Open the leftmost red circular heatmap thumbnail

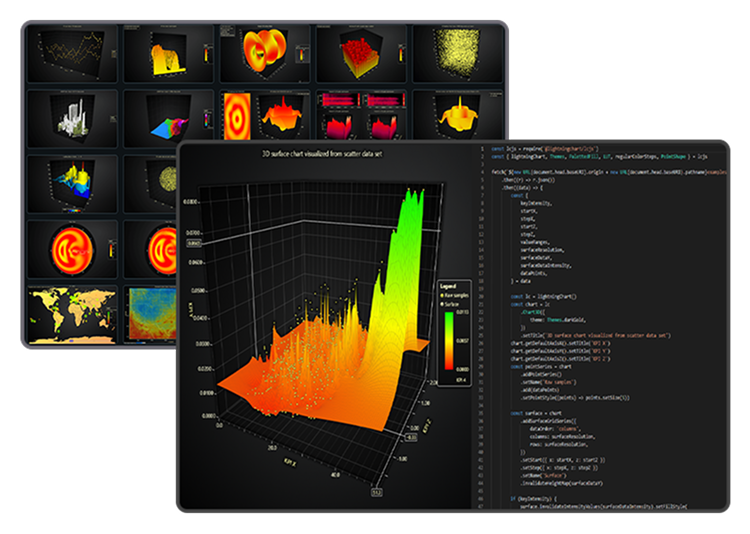[x=72, y=249]
